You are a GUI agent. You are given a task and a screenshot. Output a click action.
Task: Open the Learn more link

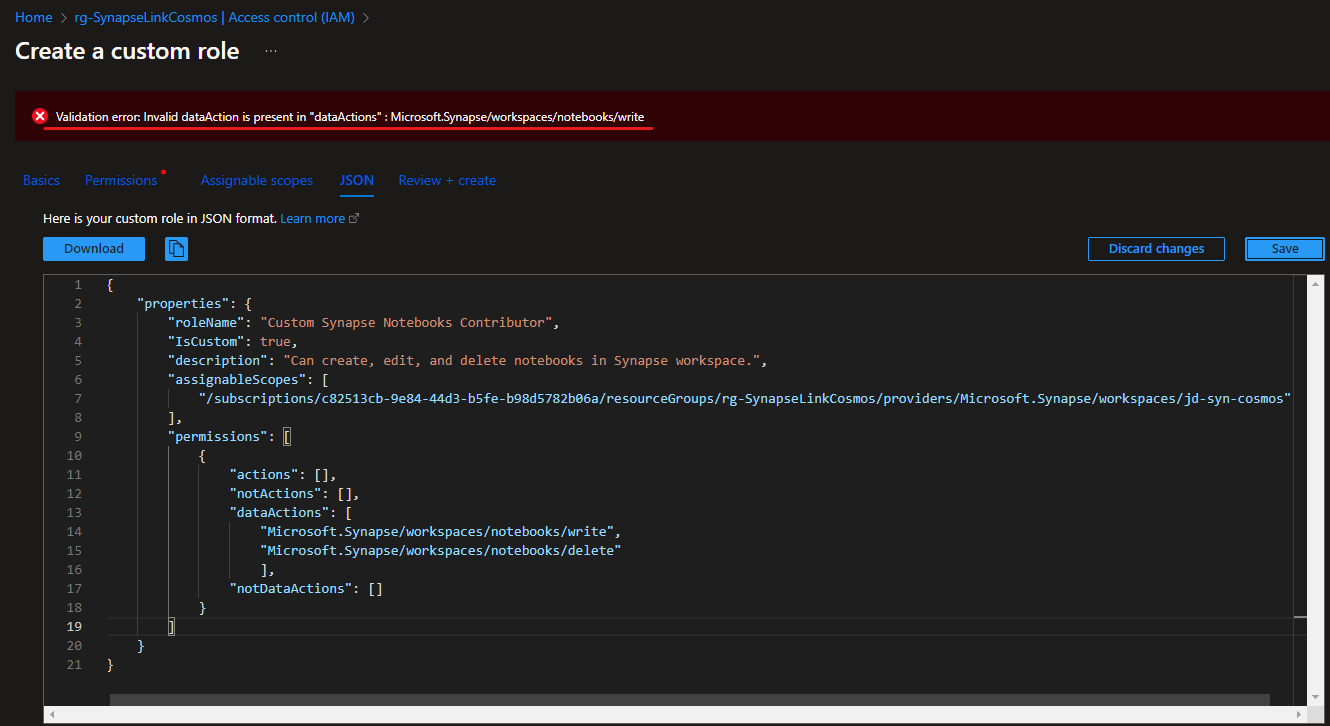tap(313, 217)
